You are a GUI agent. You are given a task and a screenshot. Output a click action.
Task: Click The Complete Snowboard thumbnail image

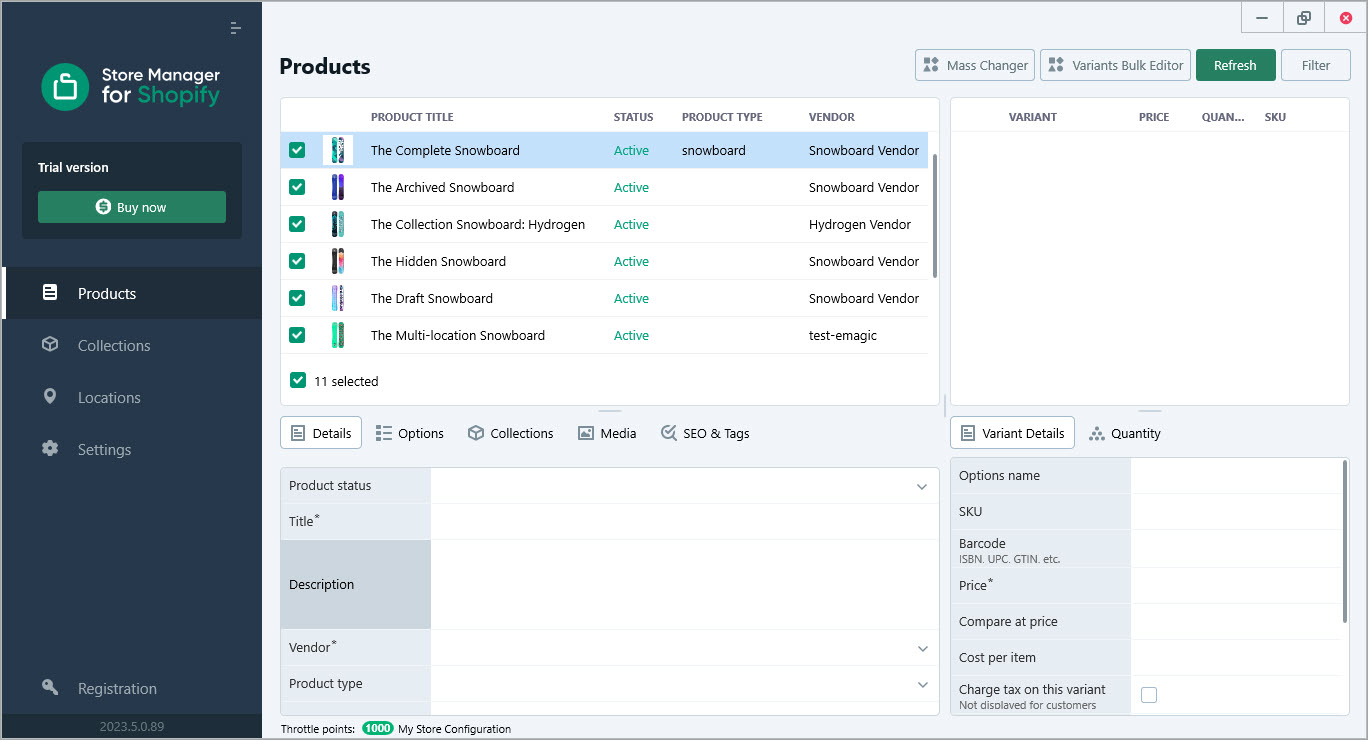[x=338, y=150]
